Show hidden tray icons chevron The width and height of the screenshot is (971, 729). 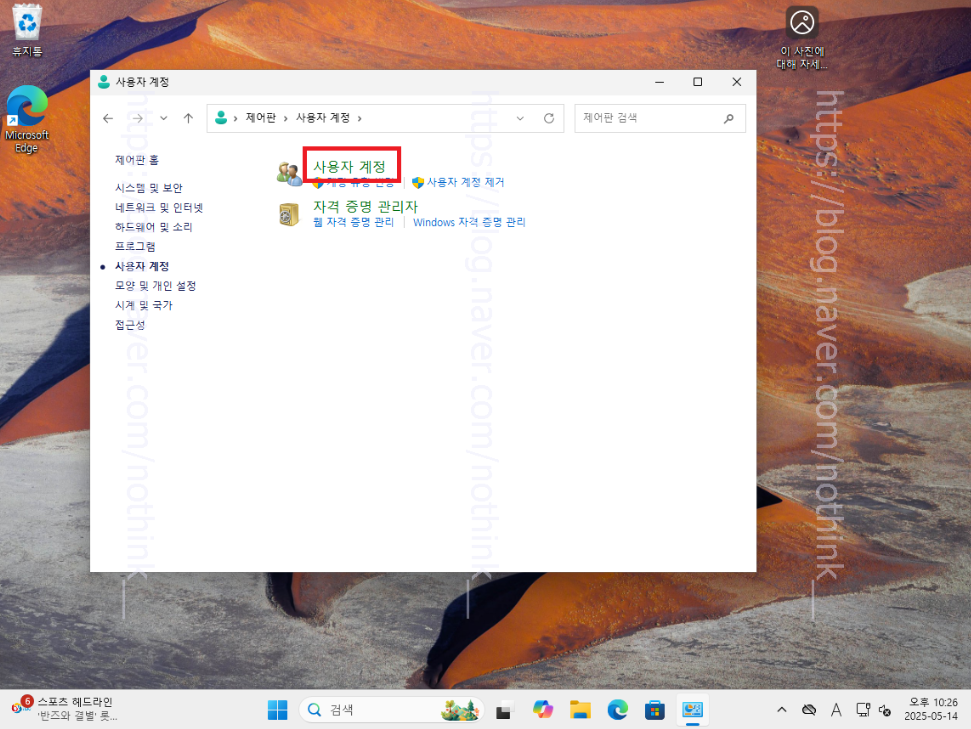(782, 710)
